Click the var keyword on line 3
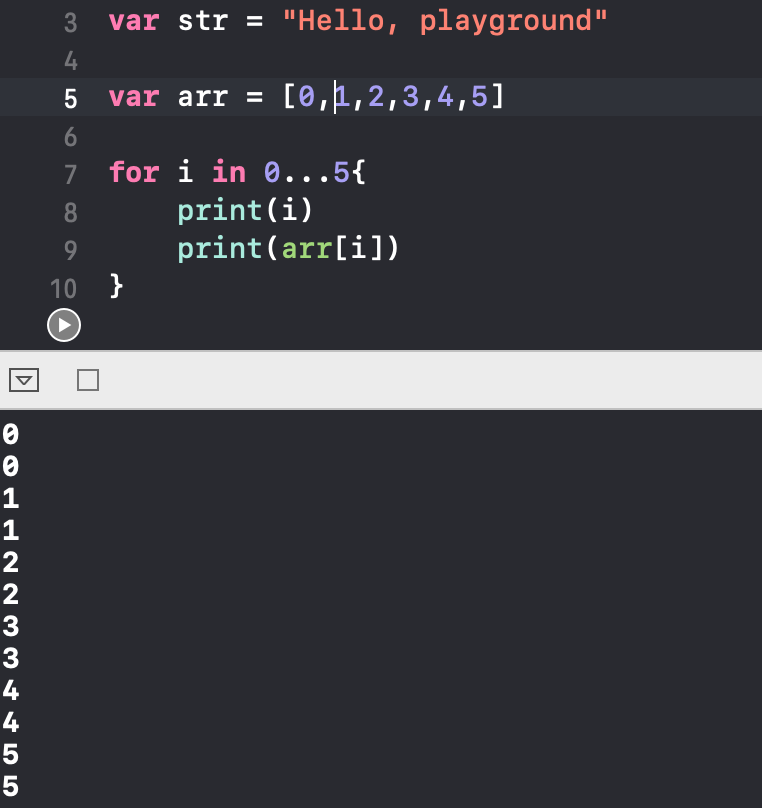The height and width of the screenshot is (808, 762). (134, 22)
